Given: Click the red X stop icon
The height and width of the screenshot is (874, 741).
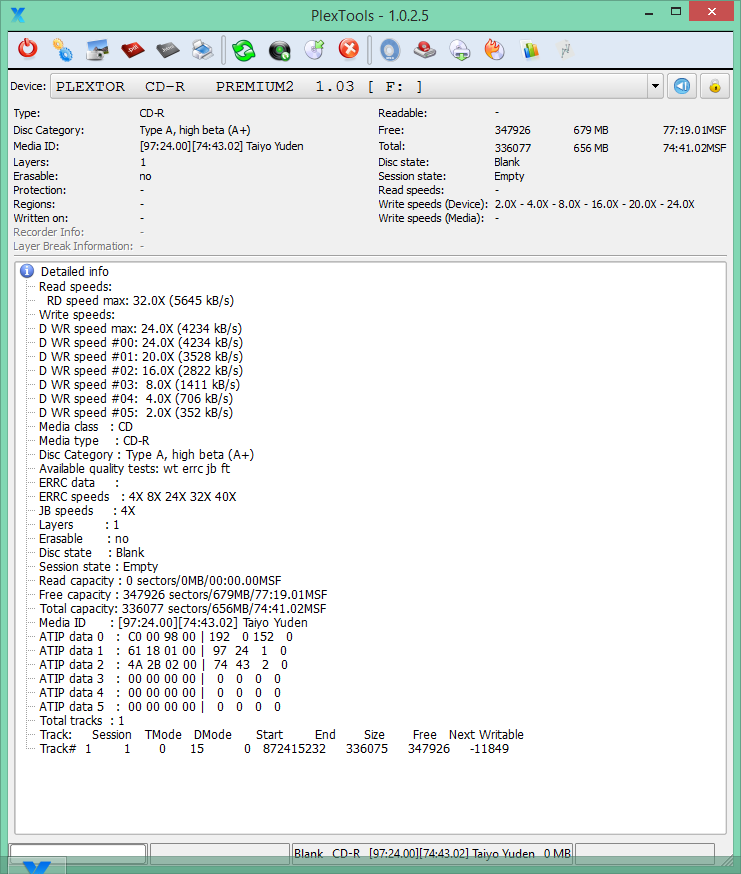Looking at the screenshot, I should pyautogui.click(x=349, y=49).
